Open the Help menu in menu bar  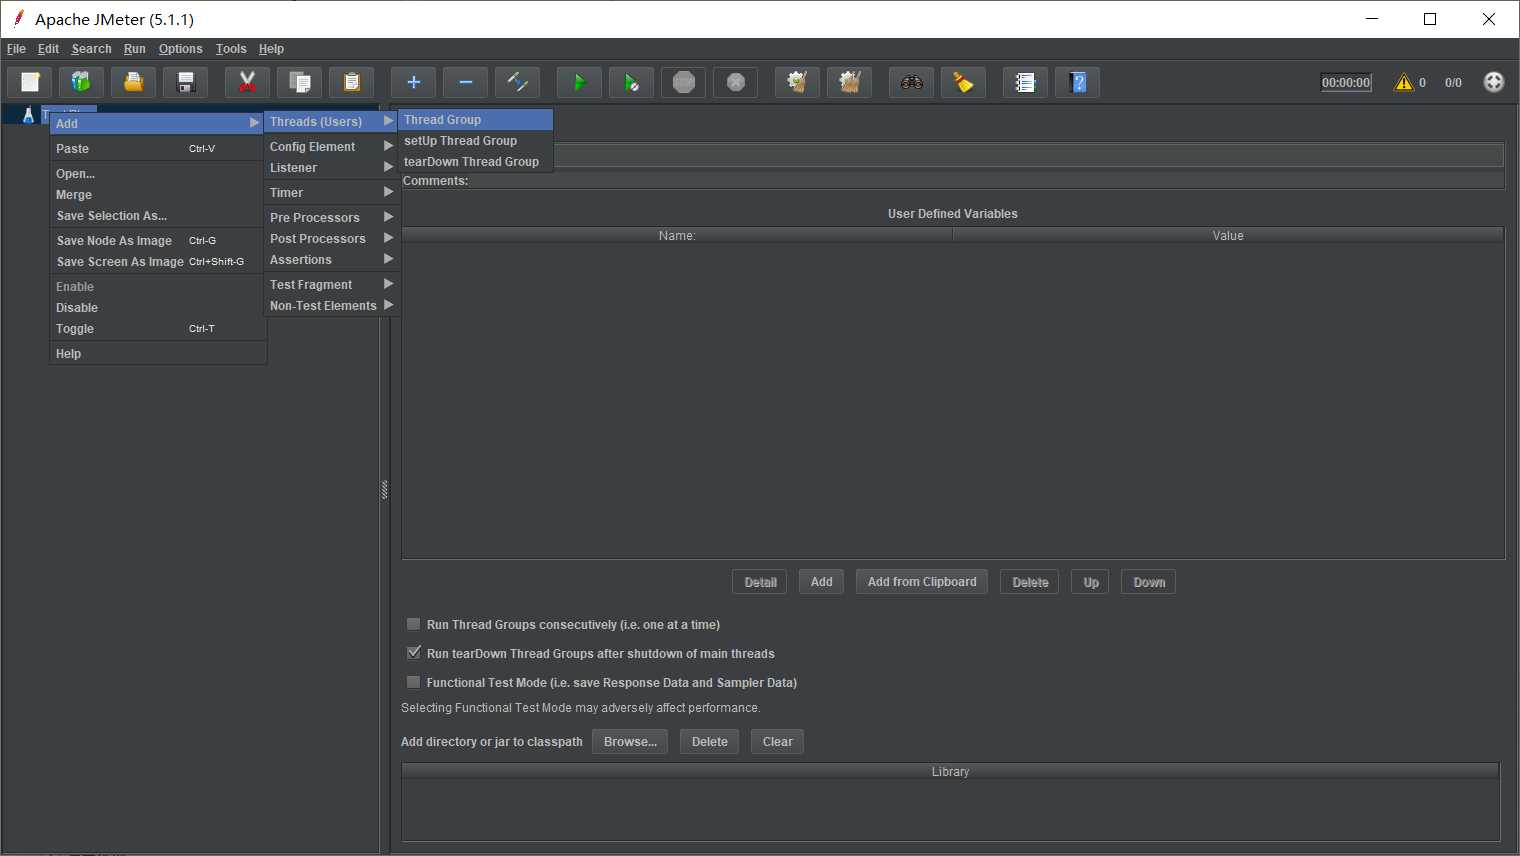[271, 48]
